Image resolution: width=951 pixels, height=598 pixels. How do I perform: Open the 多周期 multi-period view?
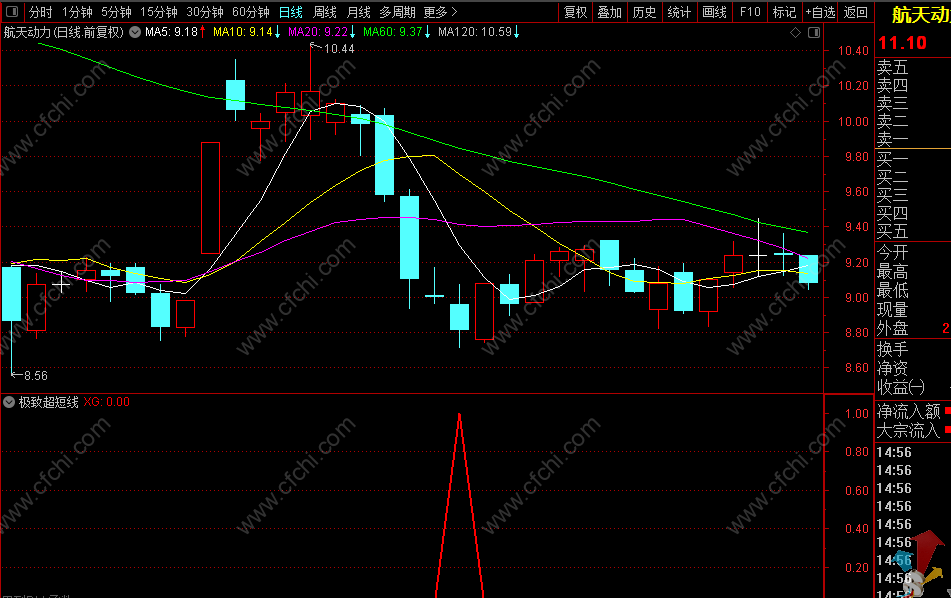pos(398,12)
